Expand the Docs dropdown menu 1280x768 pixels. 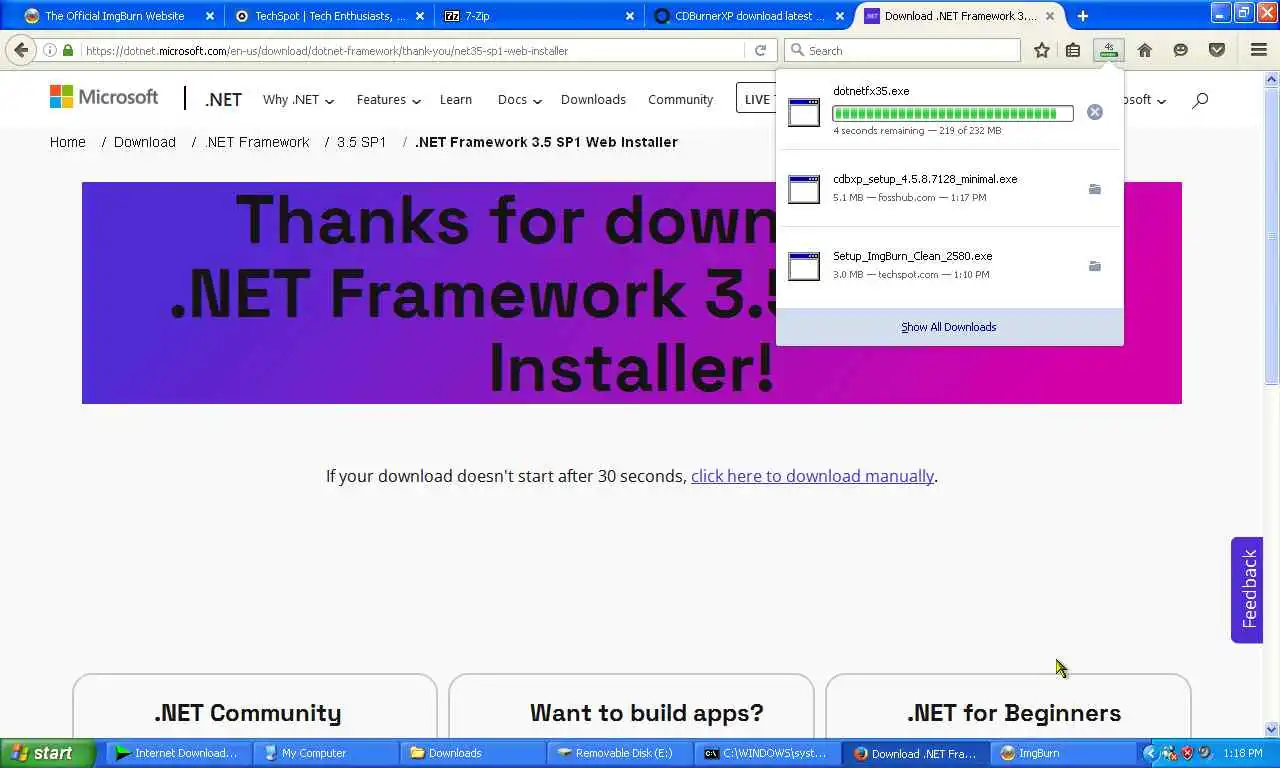coord(519,99)
